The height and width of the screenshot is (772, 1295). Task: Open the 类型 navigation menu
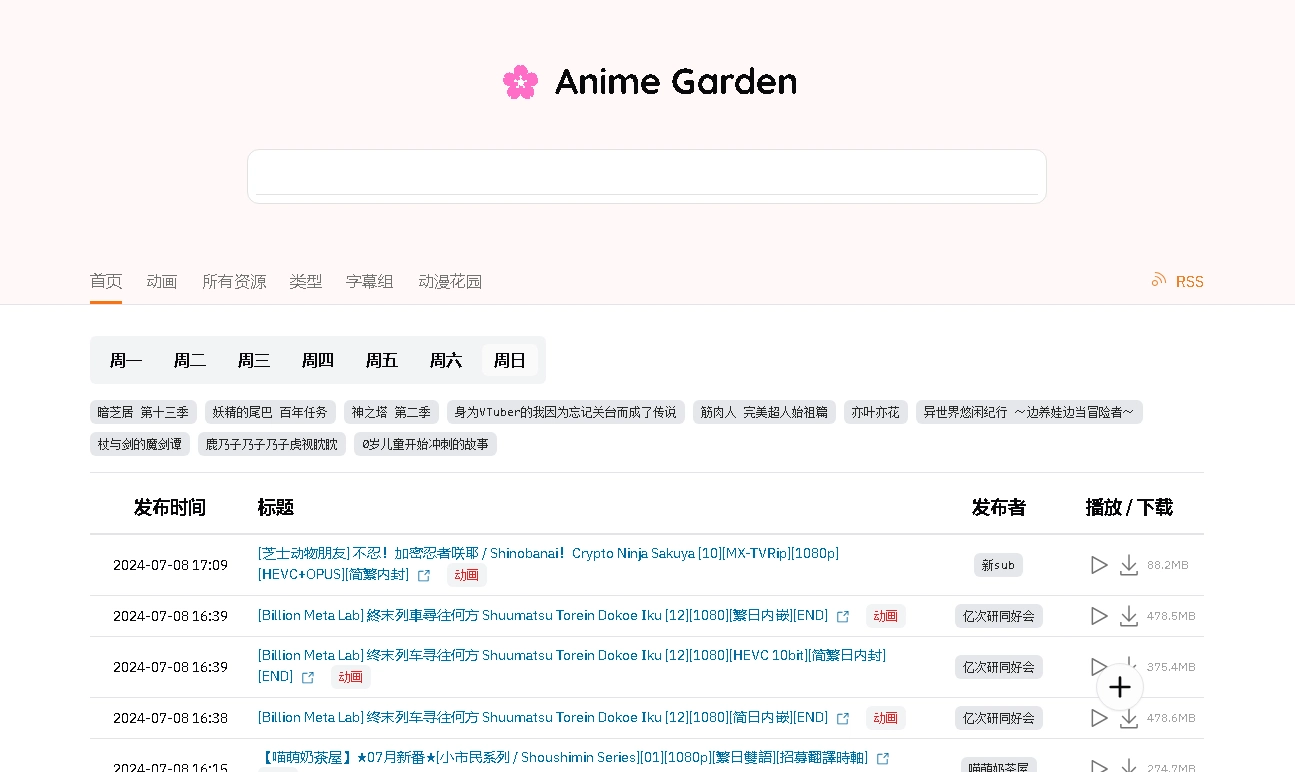click(x=306, y=281)
